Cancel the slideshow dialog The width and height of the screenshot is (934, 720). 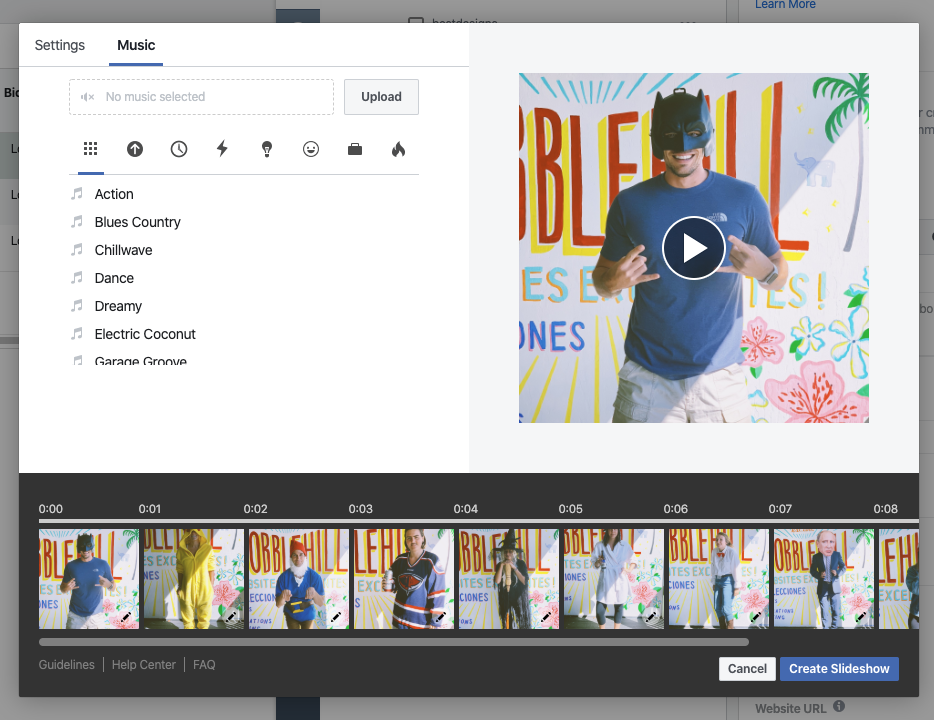[x=747, y=669]
